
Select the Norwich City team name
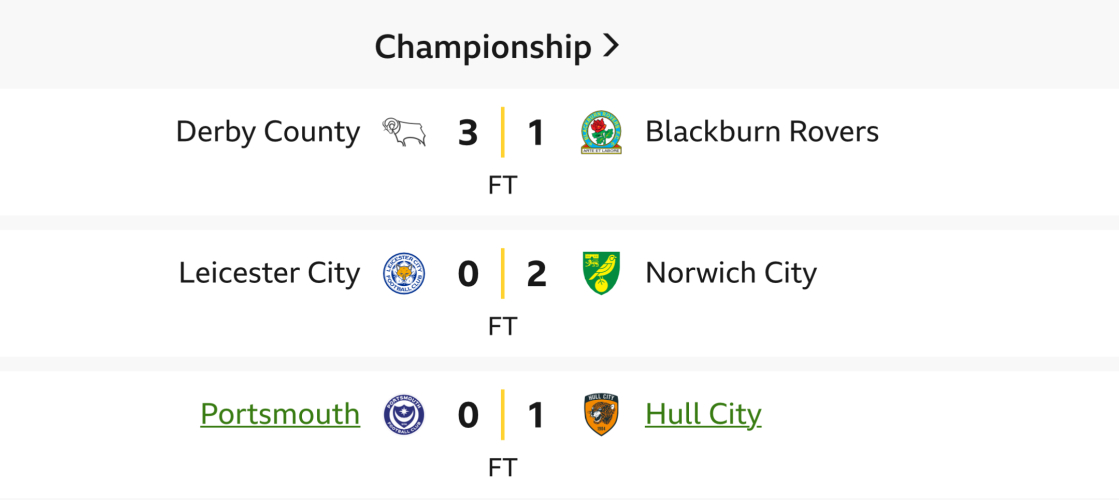pyautogui.click(x=731, y=273)
